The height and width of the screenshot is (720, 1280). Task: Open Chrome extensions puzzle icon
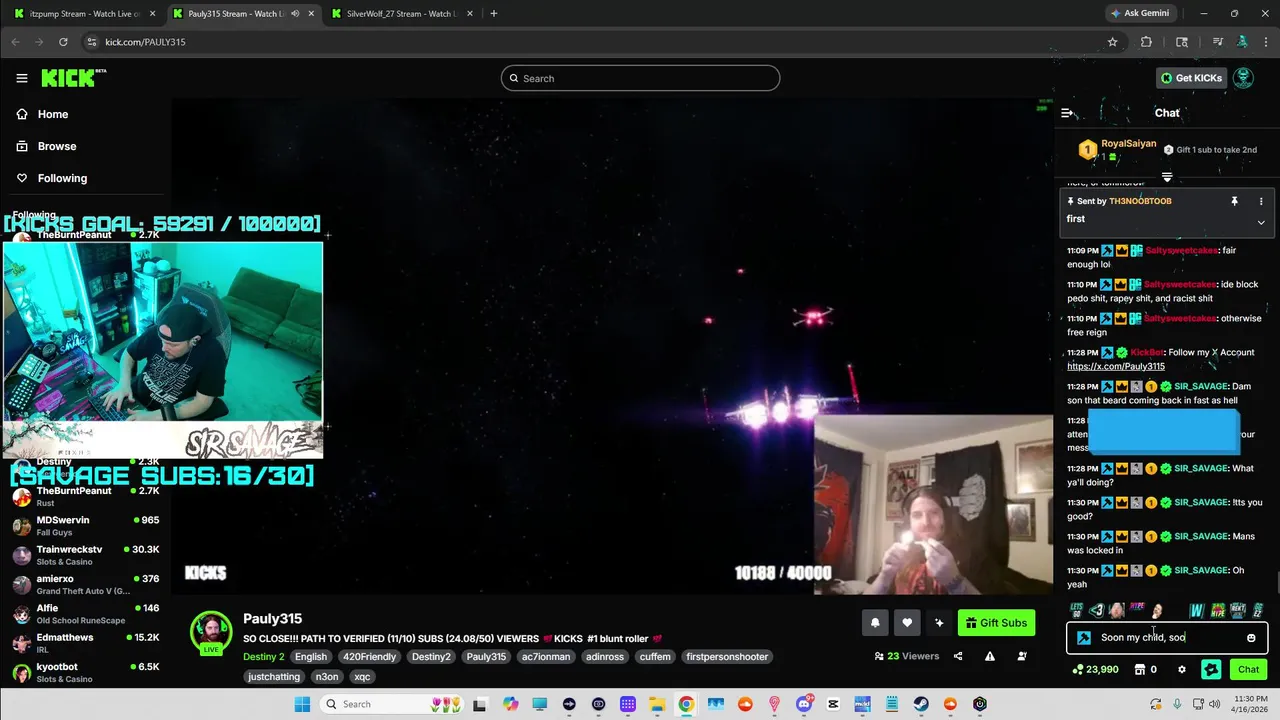coord(1146,42)
